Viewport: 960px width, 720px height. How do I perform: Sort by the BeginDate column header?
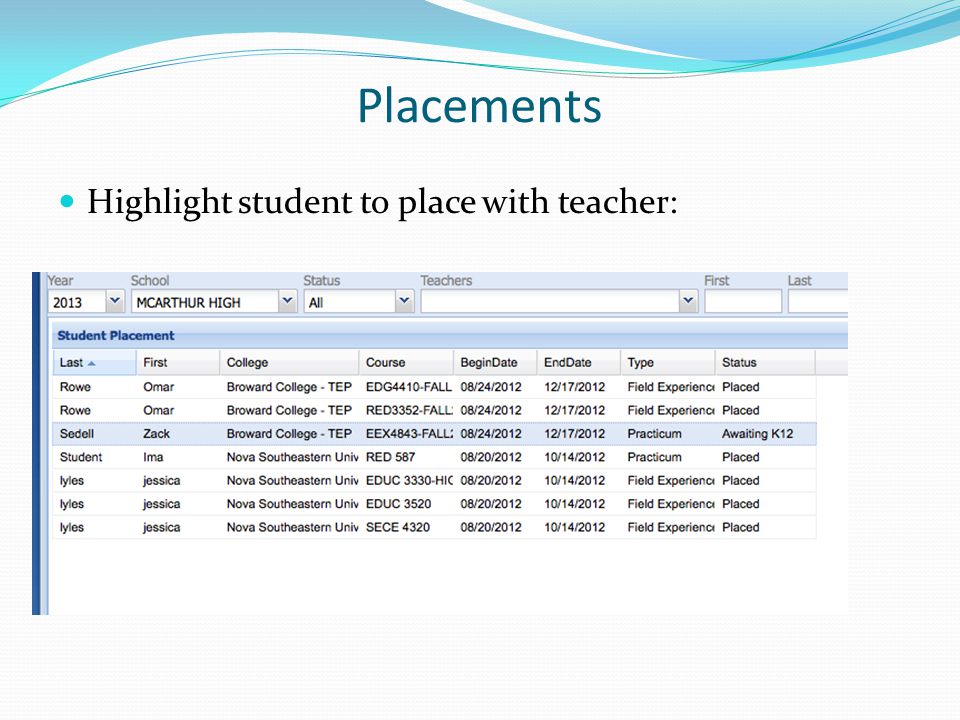click(x=495, y=362)
